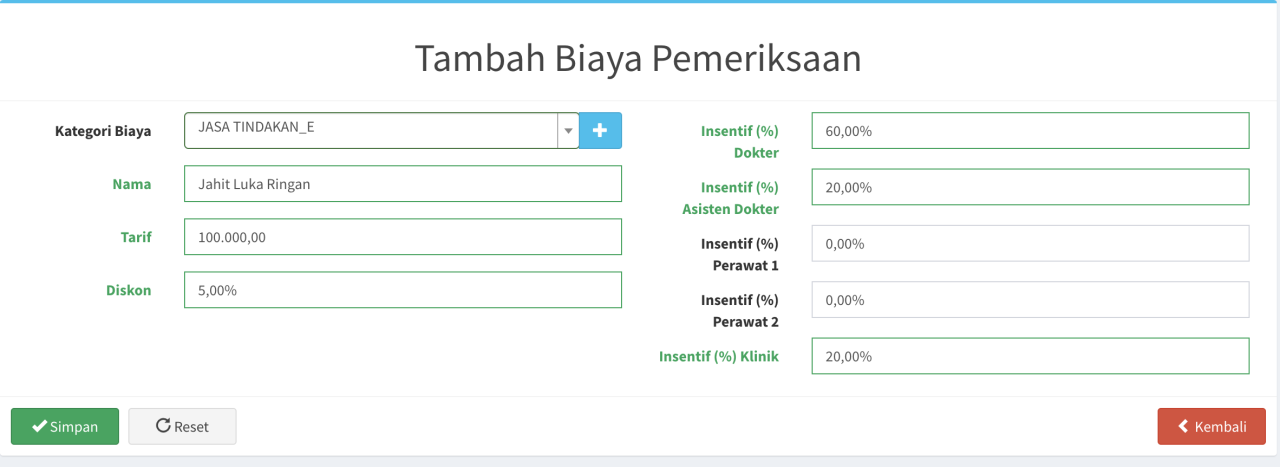
Task: Click the Insentif Dokter field with 60,00%
Action: coord(1030,131)
